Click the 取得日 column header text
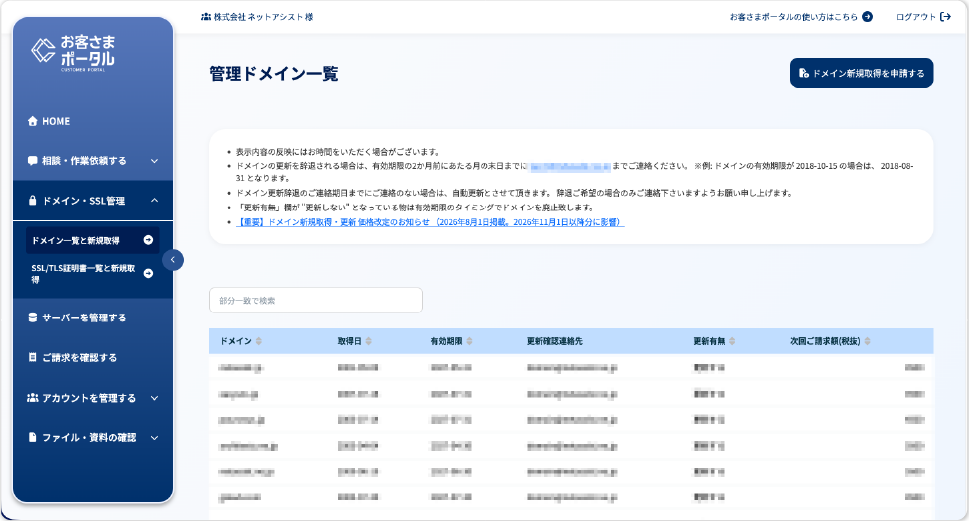 [350, 341]
